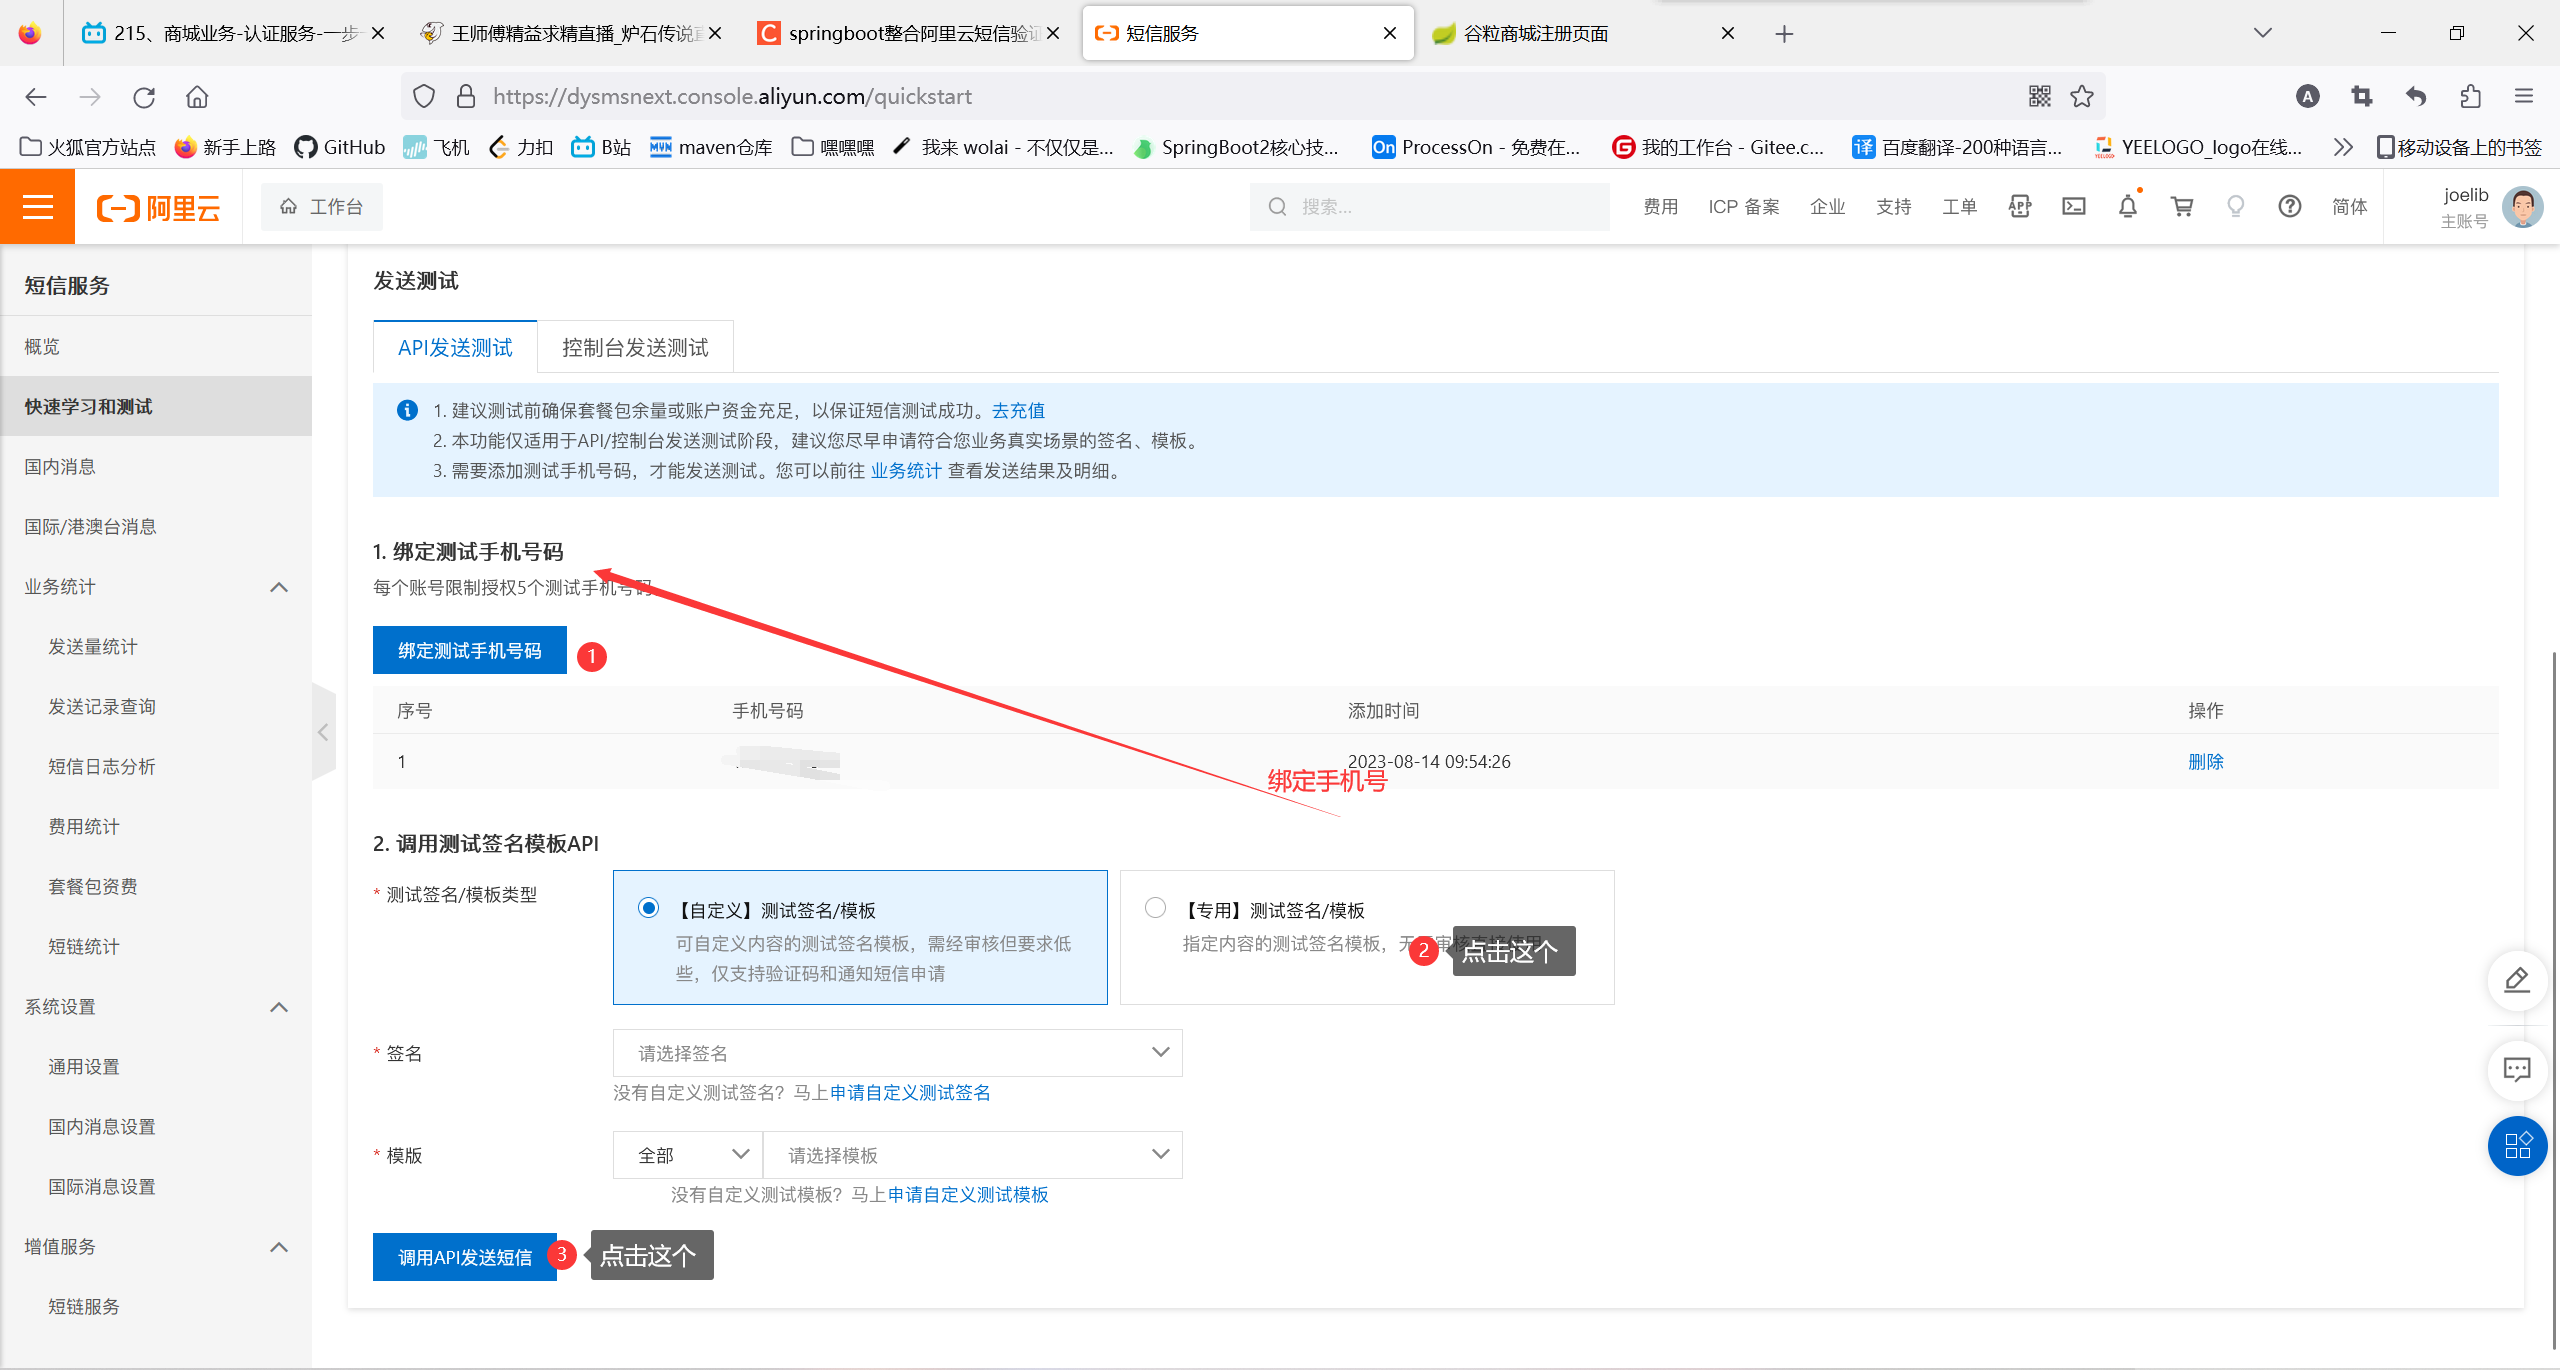2560x1370 pixels.
Task: Open the API tool icon in header
Action: click(2019, 207)
